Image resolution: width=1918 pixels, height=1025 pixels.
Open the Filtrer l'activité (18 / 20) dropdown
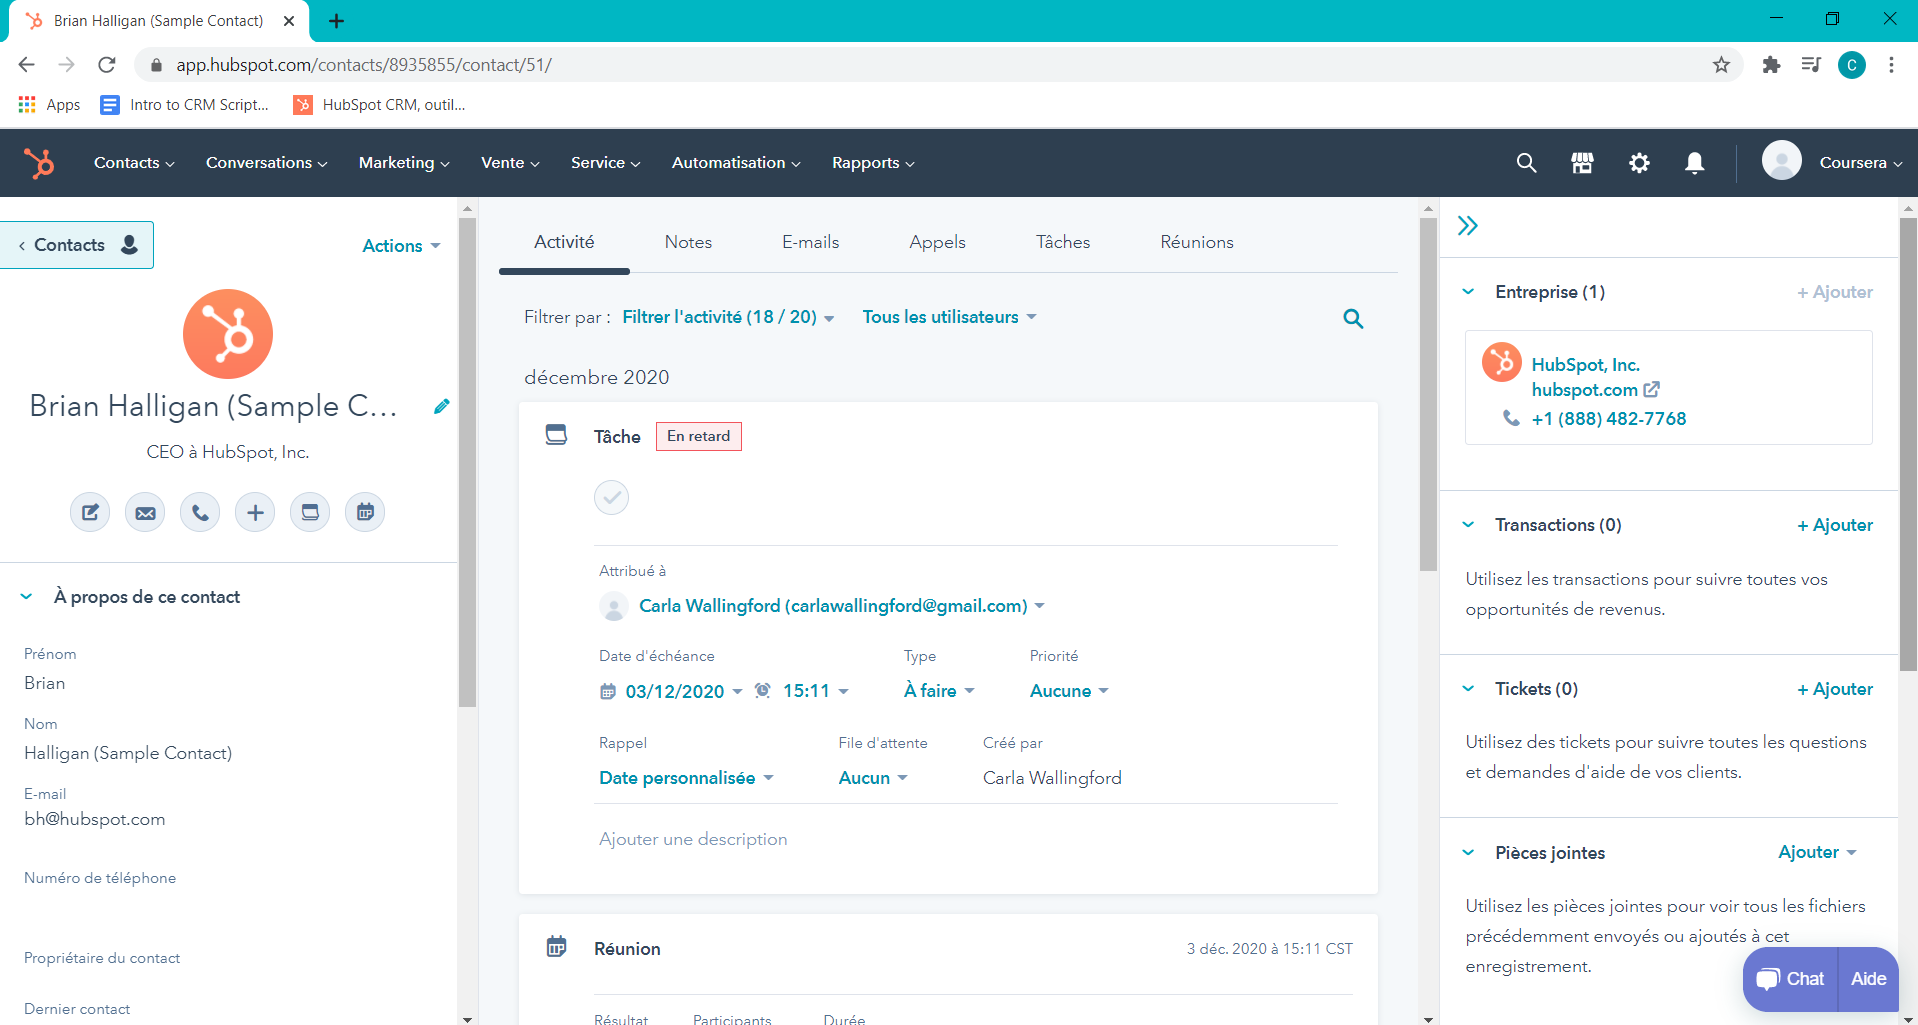pyautogui.click(x=728, y=317)
